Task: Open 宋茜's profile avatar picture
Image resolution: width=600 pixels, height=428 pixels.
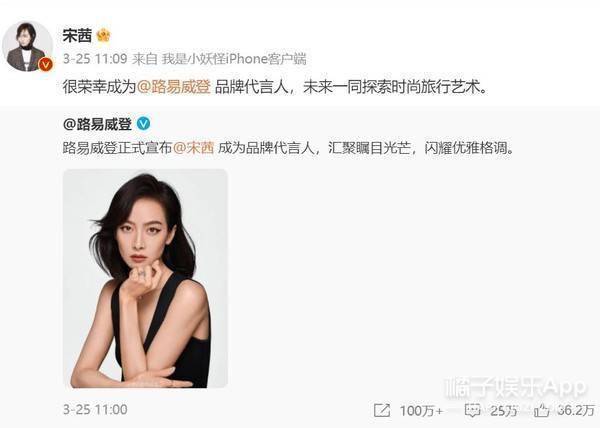Action: point(27,47)
